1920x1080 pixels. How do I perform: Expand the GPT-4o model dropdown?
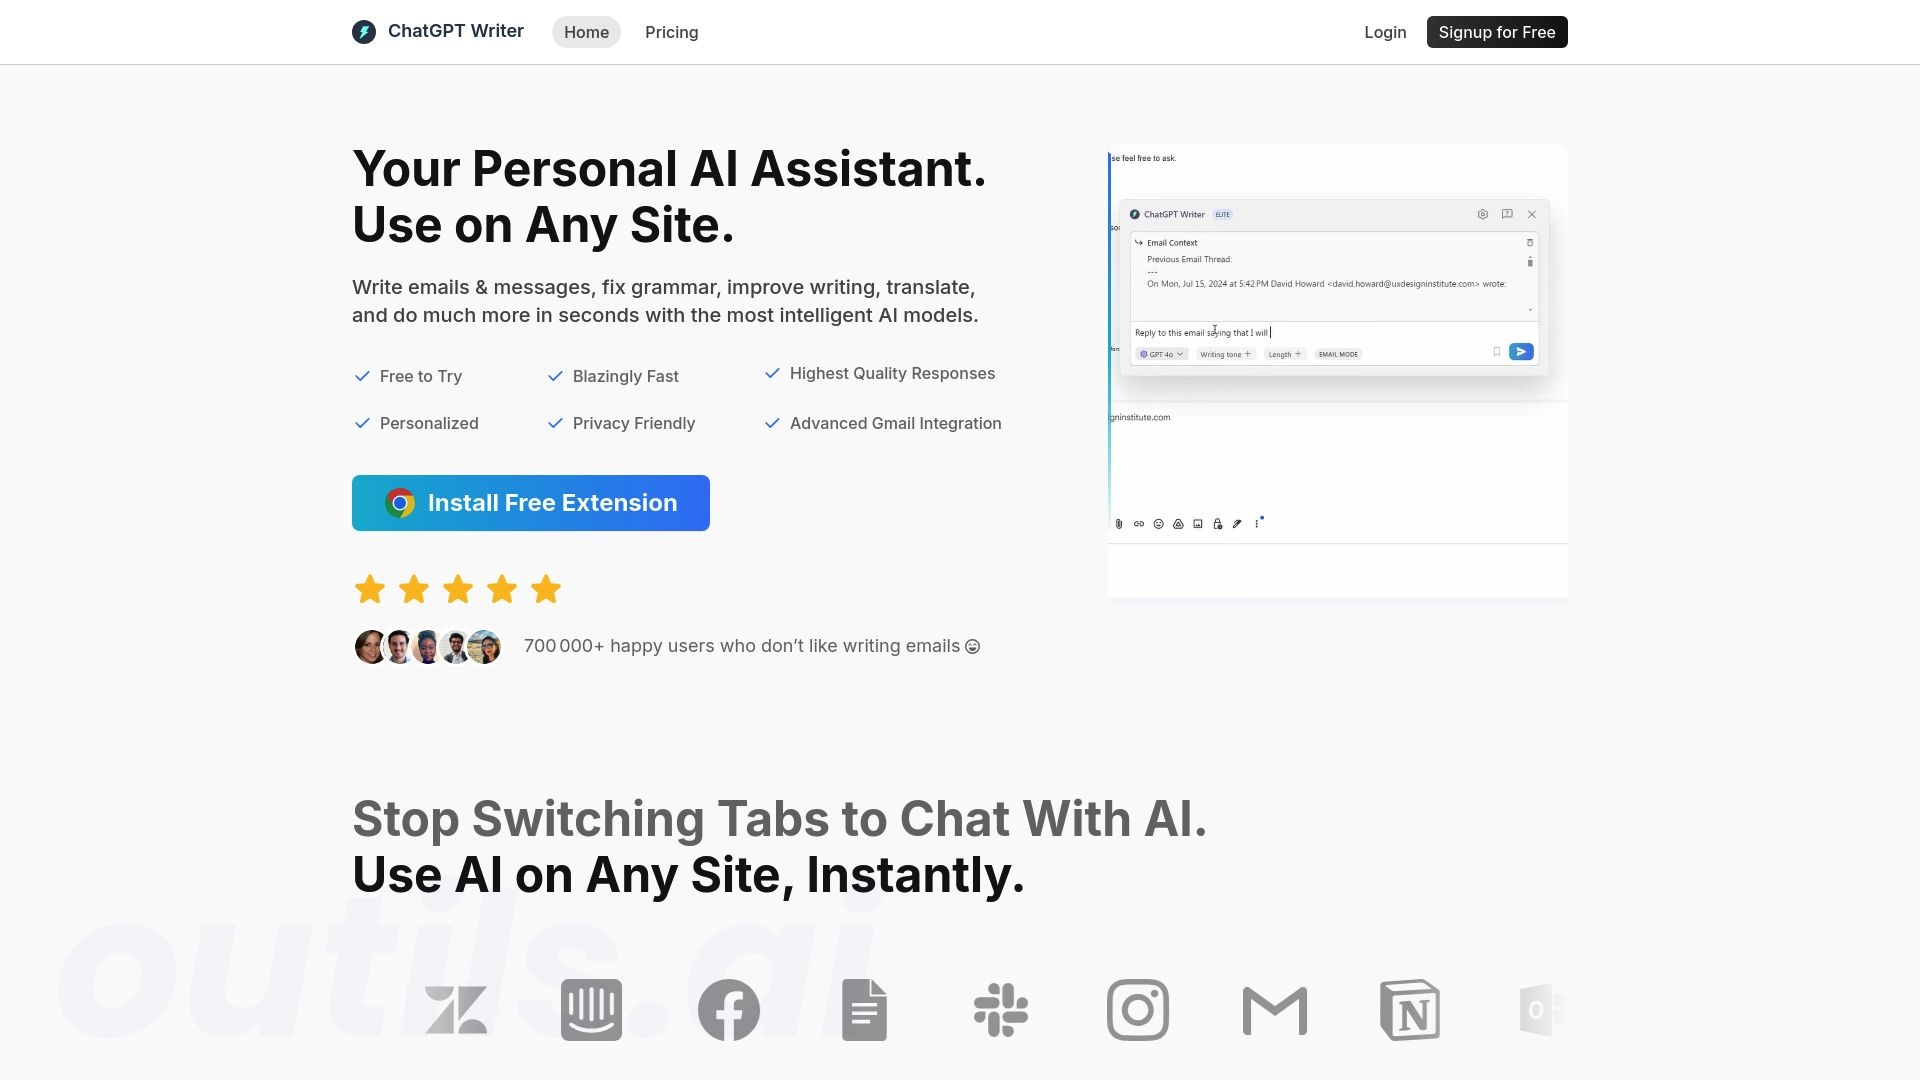point(1162,353)
